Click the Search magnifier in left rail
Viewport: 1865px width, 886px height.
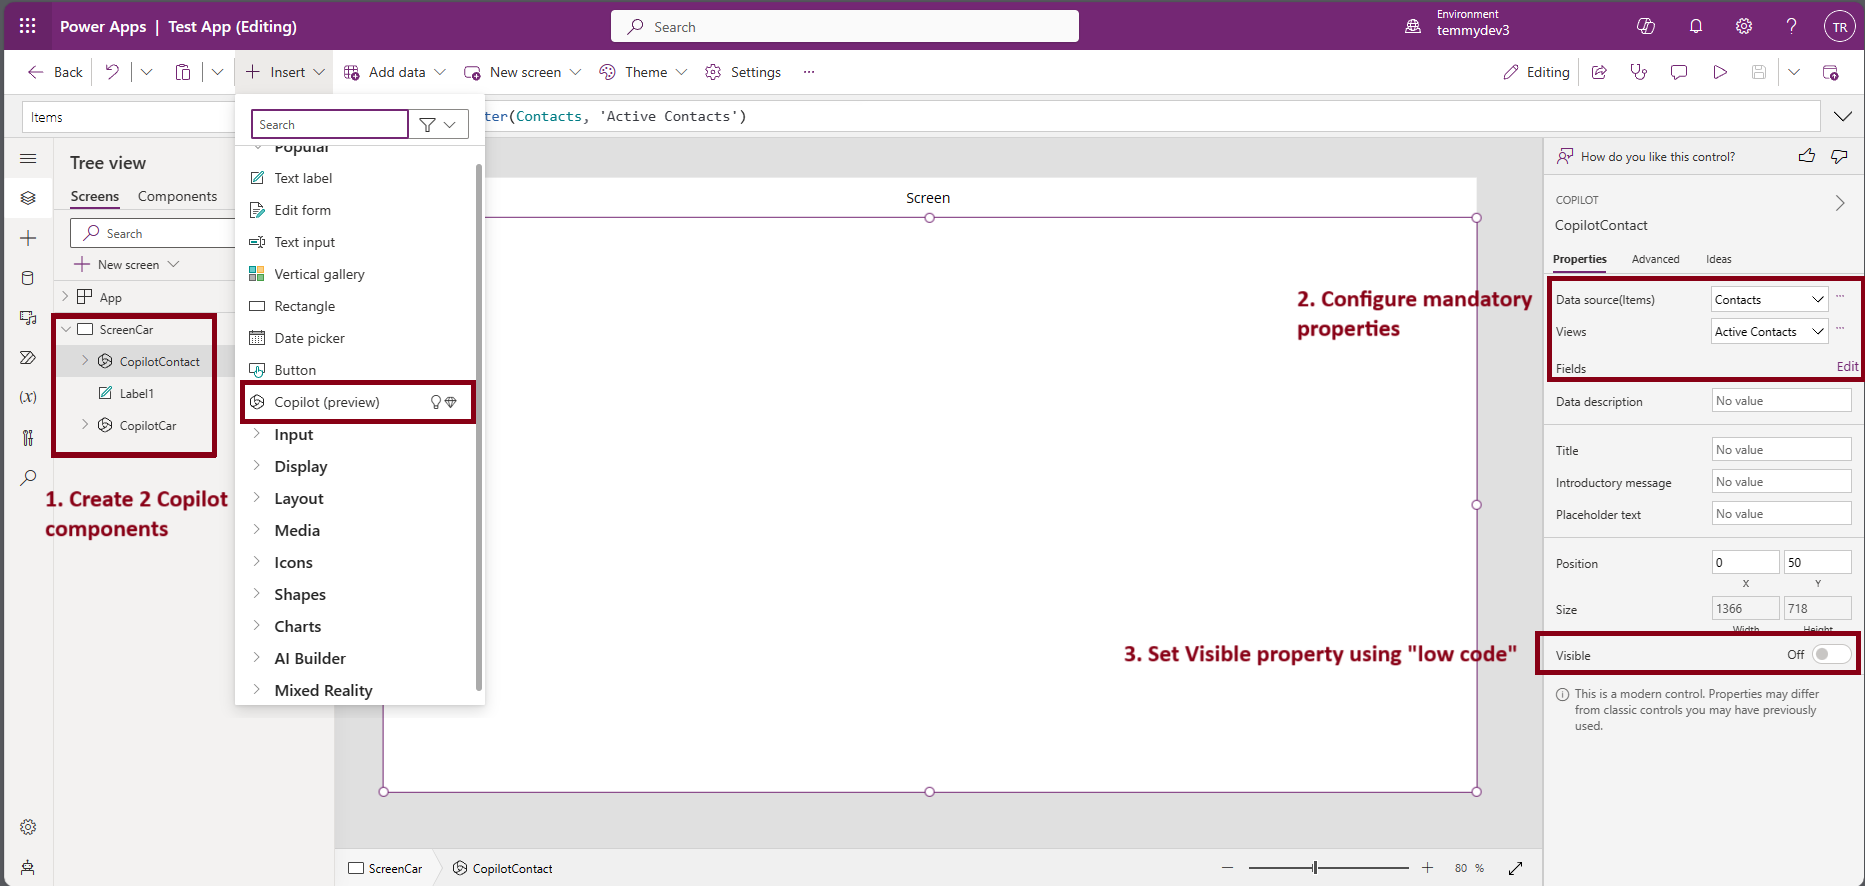pos(28,478)
